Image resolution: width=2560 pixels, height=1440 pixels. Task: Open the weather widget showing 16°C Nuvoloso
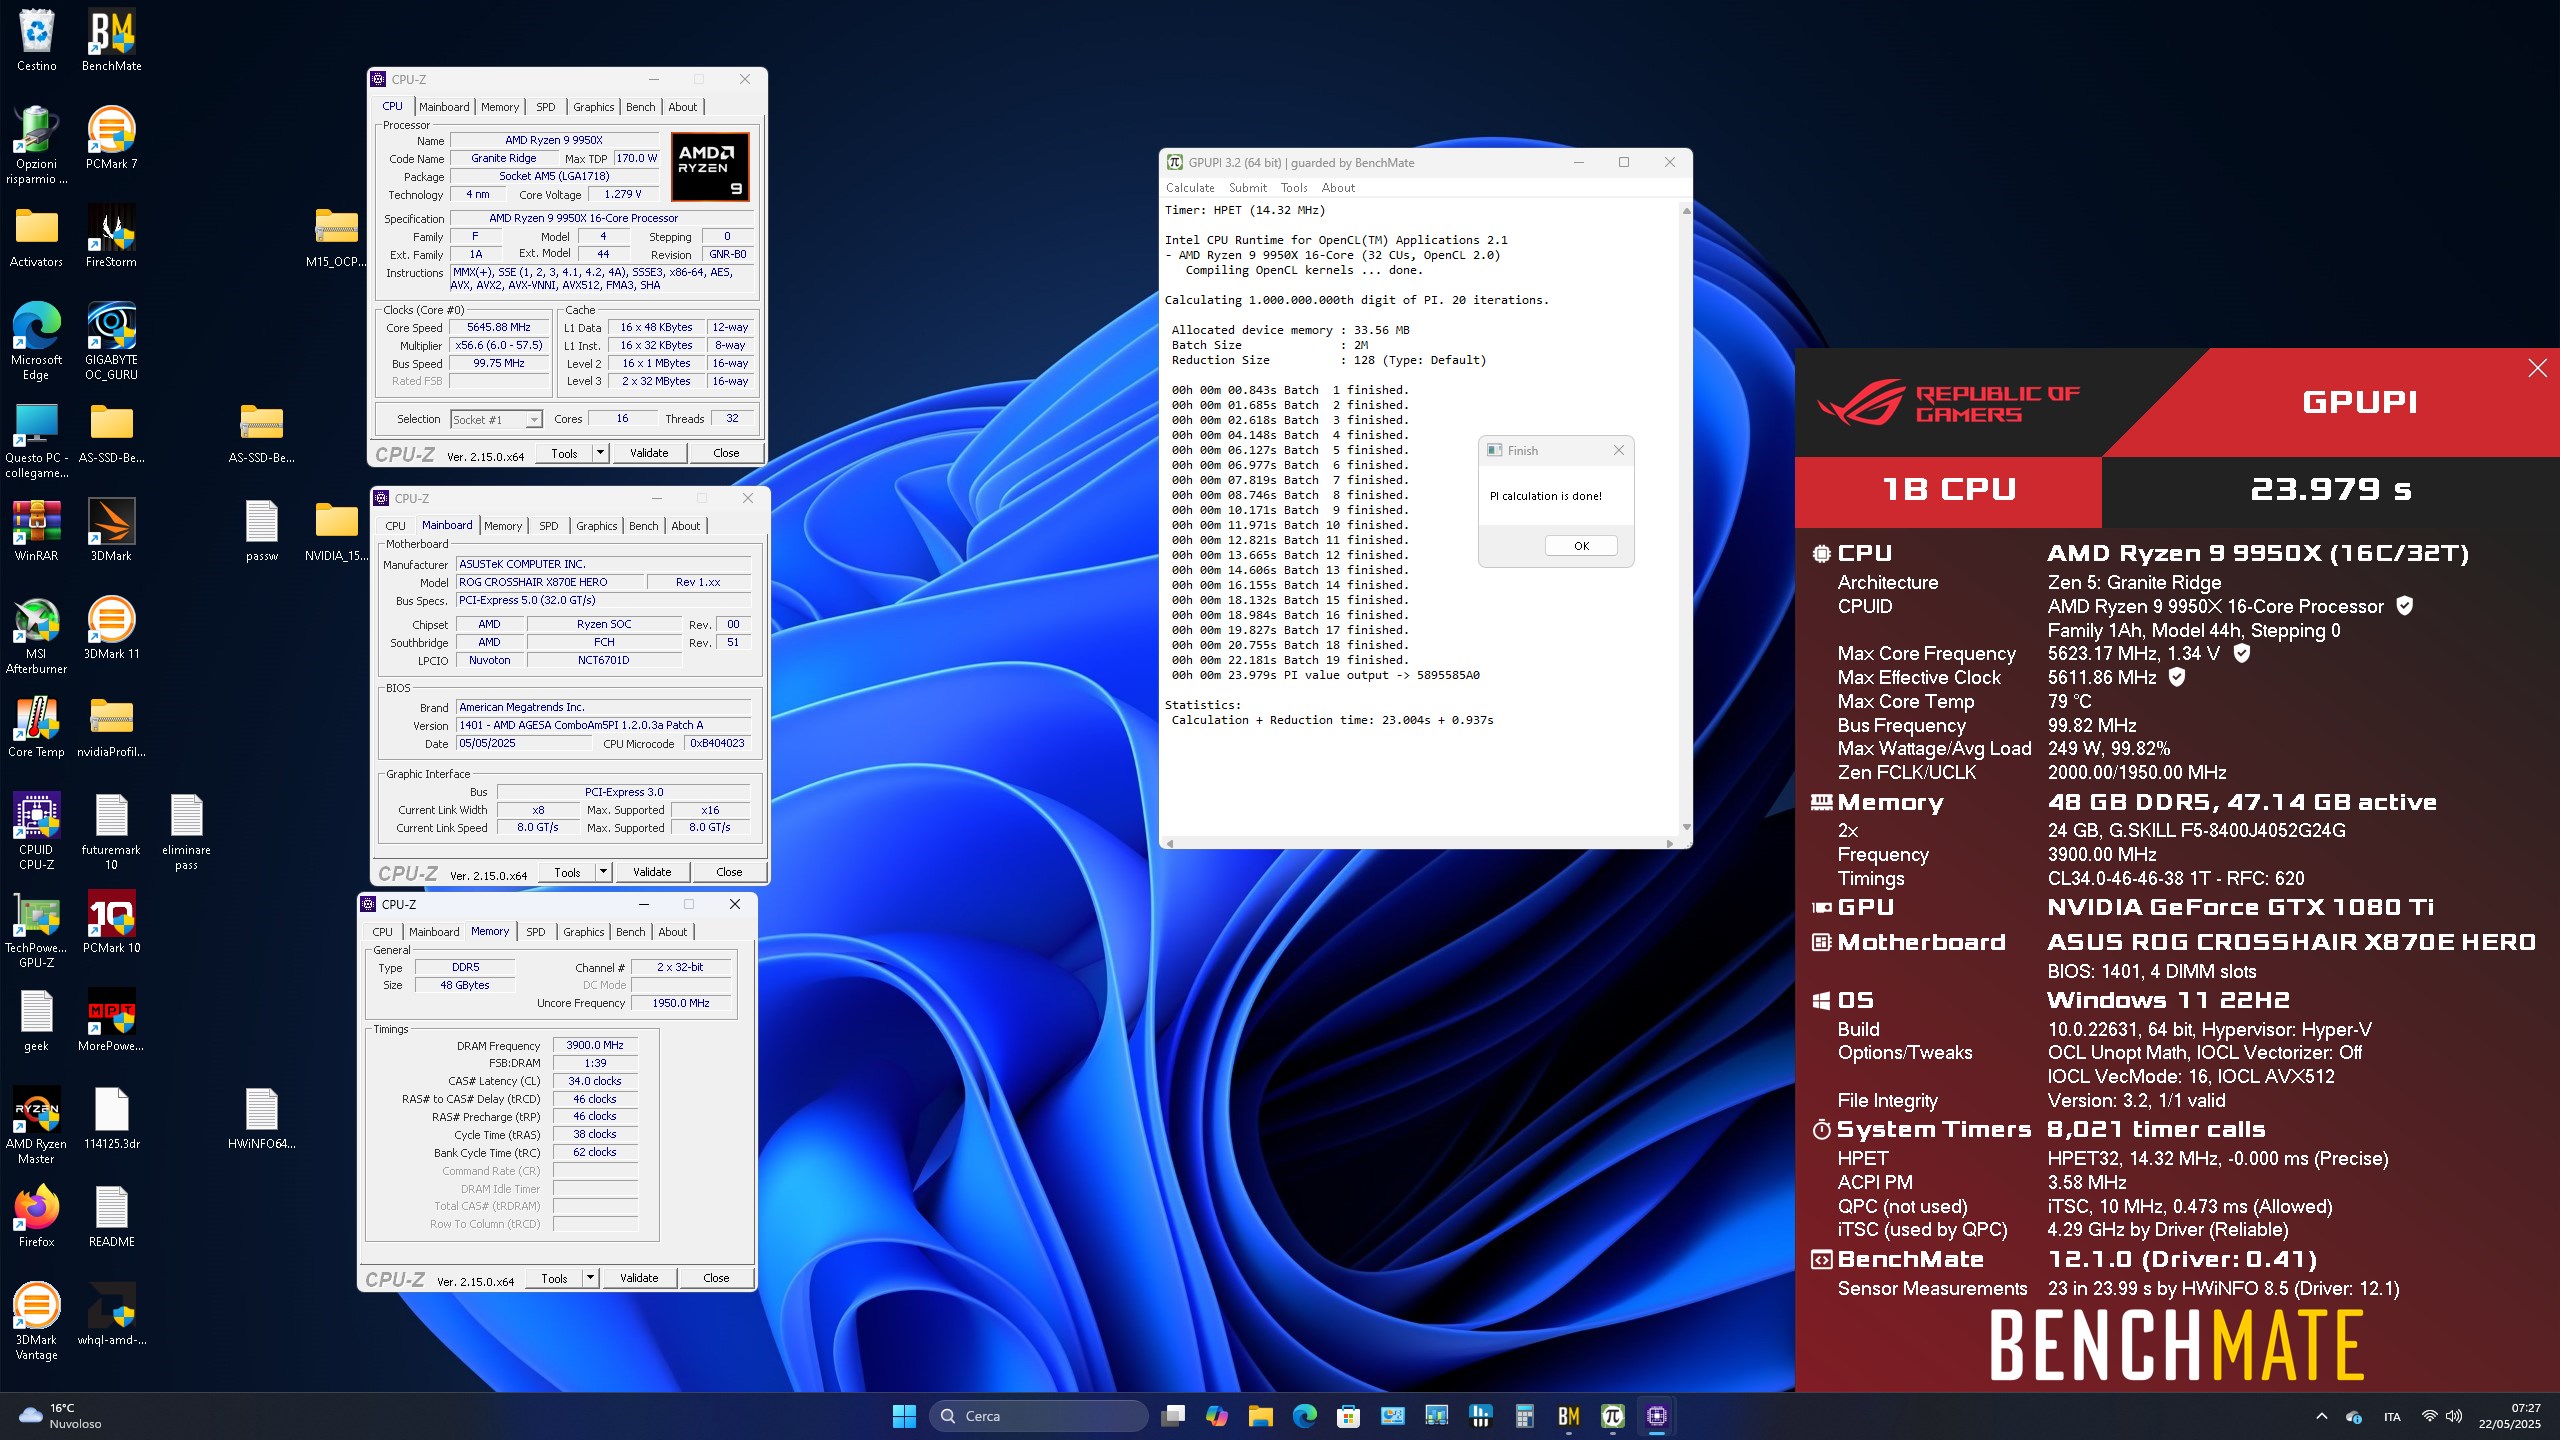pyautogui.click(x=62, y=1416)
